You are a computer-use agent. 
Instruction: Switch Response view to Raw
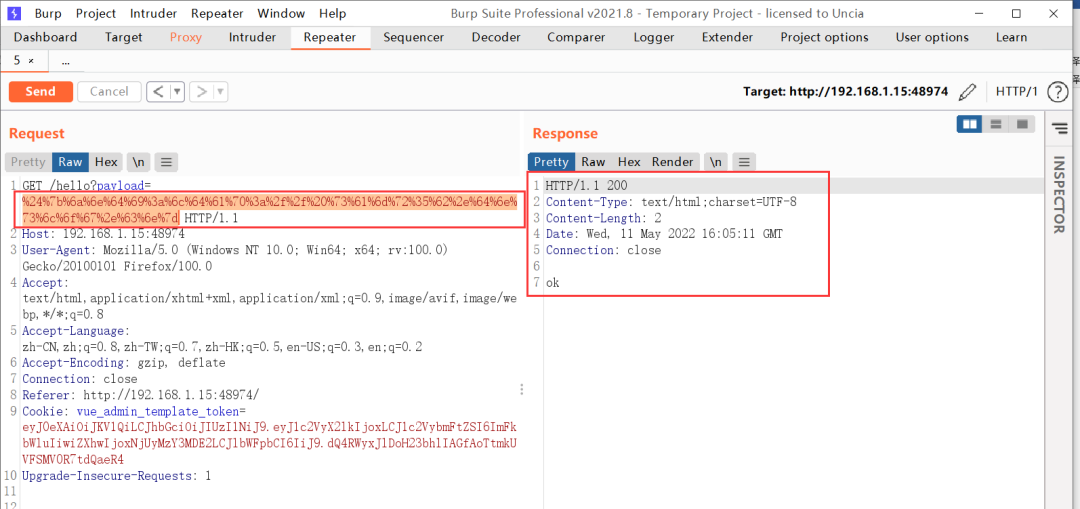coord(593,162)
